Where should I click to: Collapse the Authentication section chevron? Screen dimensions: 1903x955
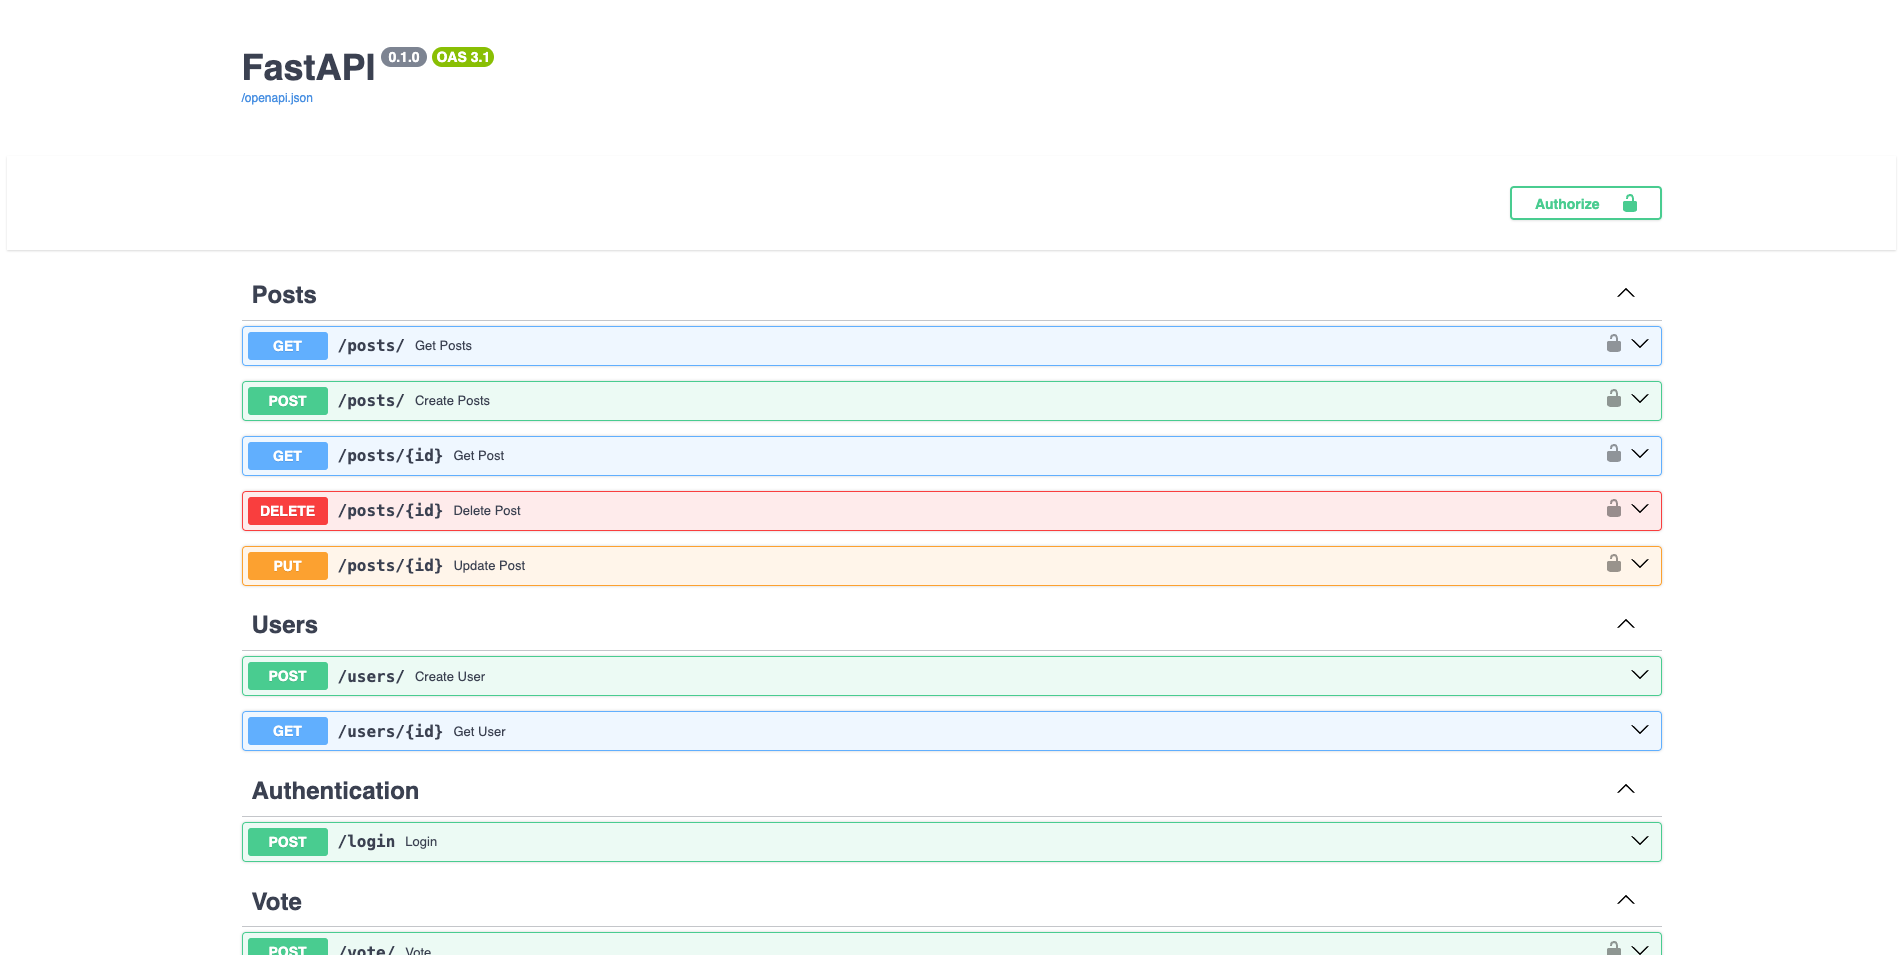click(1625, 789)
